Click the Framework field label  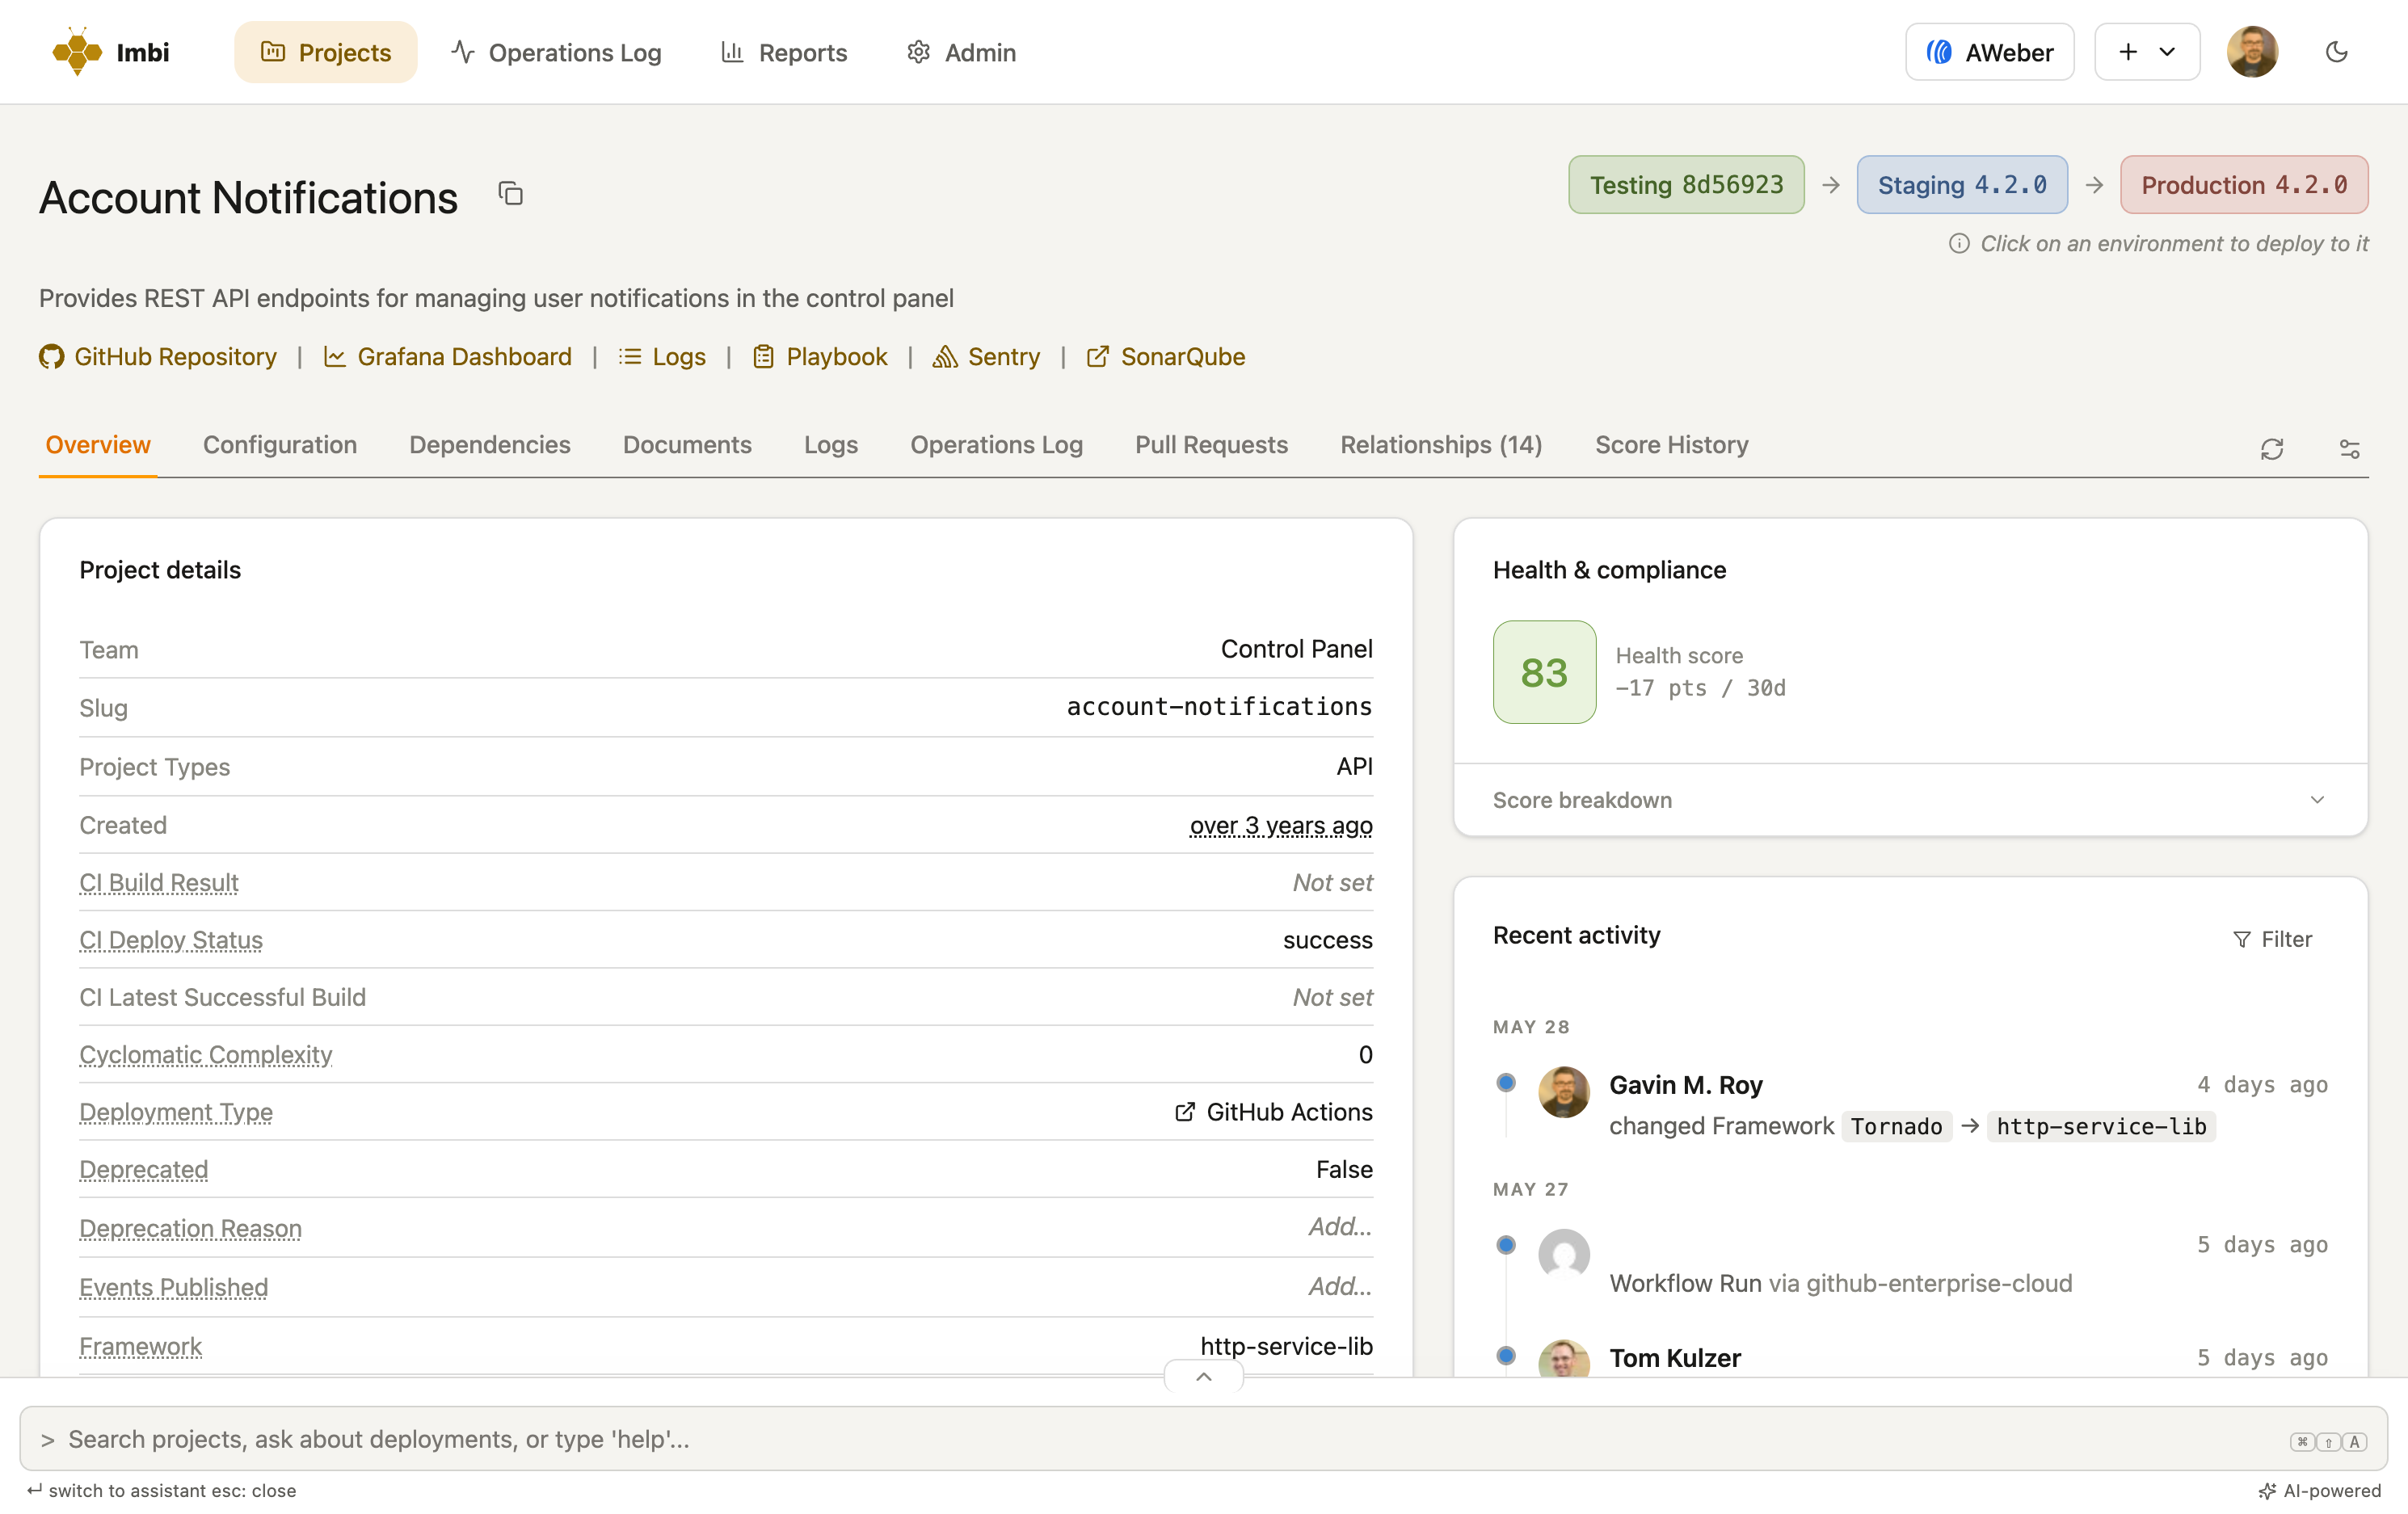(x=141, y=1347)
